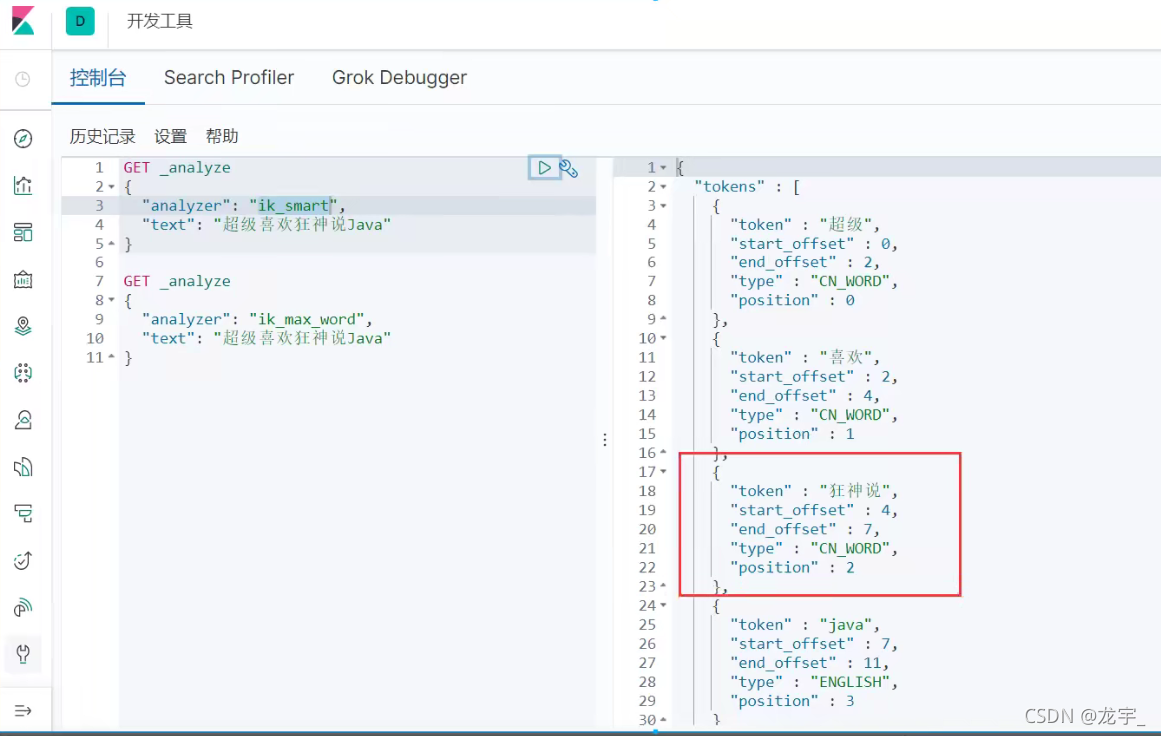Image resolution: width=1161 pixels, height=736 pixels.
Task: Open Metrics infrastructure icon in sidebar
Action: pos(23,420)
